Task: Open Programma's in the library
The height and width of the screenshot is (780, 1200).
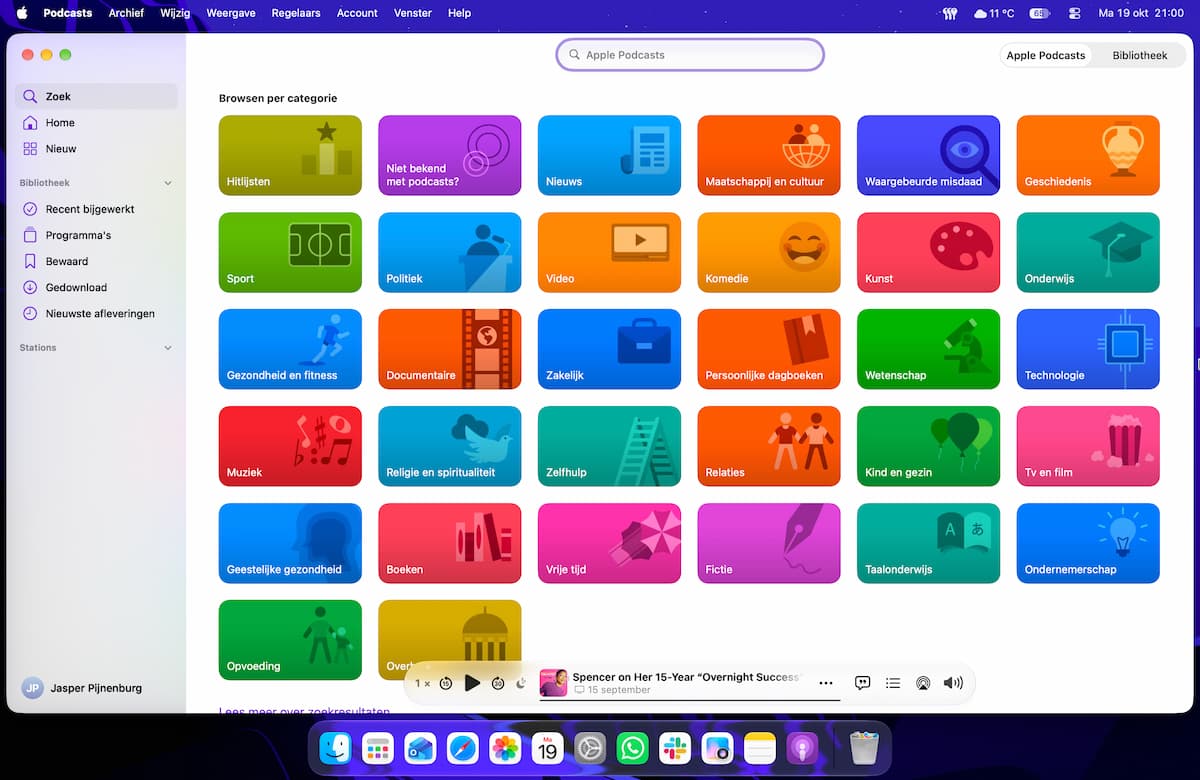Action: click(x=96, y=235)
